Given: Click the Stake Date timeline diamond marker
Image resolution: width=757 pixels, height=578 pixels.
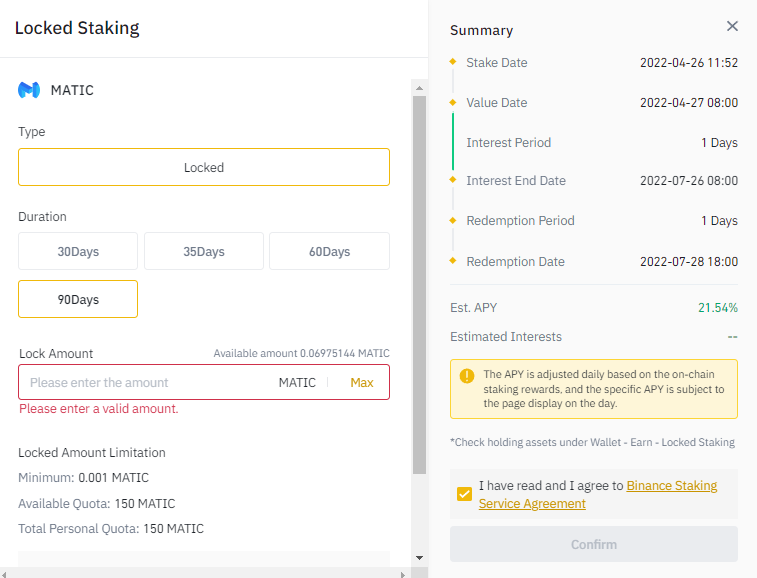Looking at the screenshot, I should pyautogui.click(x=453, y=61).
